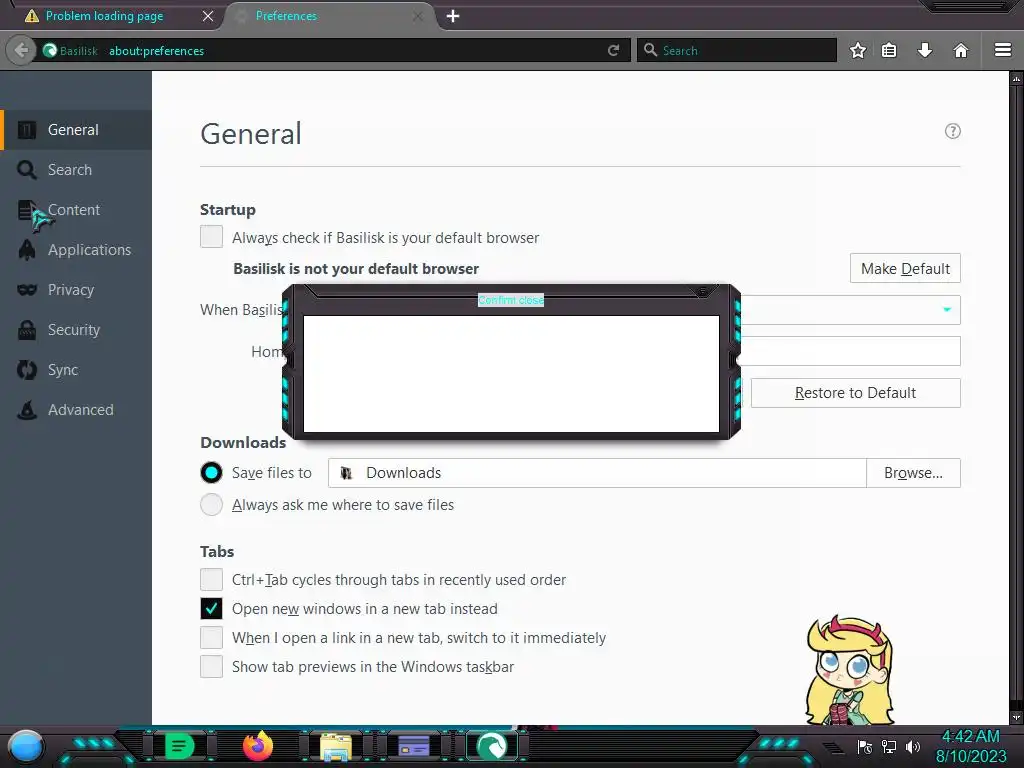The image size is (1024, 768).
Task: Open the Security preferences category
Action: click(76, 330)
